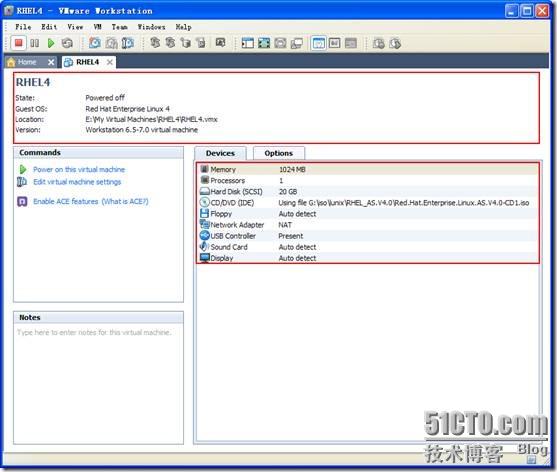Click the RHEL4.vmx location path
The height and width of the screenshot is (472, 557).
click(x=151, y=119)
